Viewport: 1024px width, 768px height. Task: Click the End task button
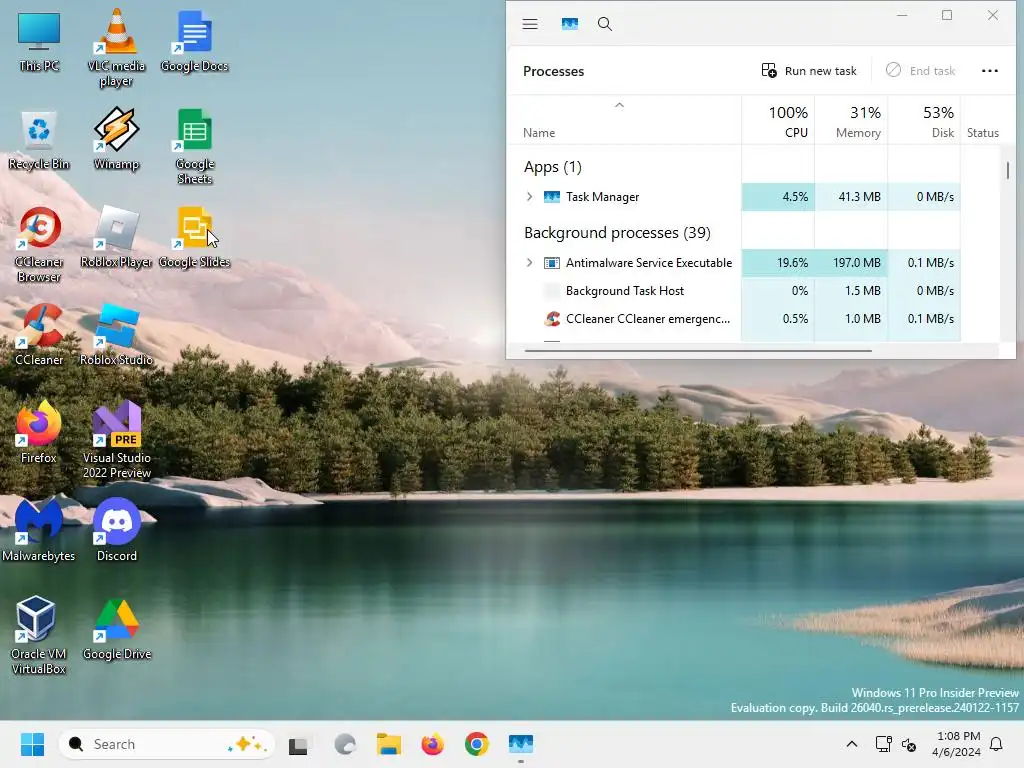(x=920, y=71)
